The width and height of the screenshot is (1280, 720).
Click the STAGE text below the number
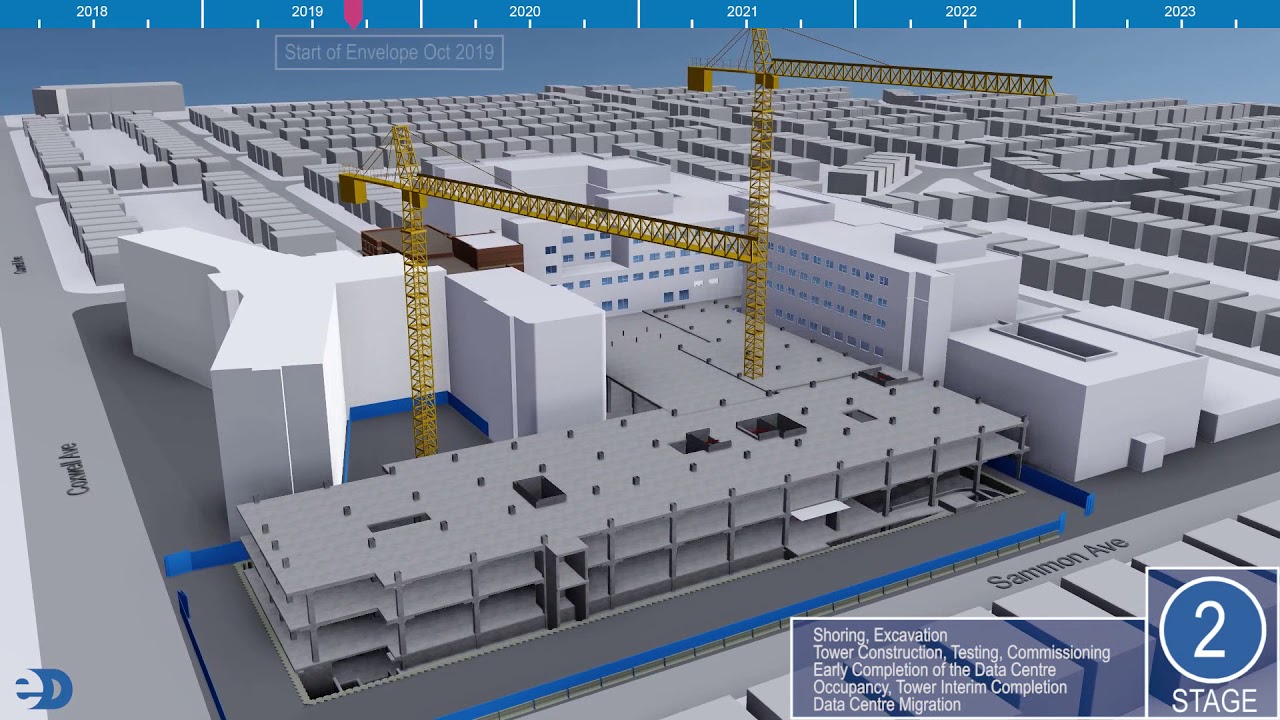tap(1214, 699)
